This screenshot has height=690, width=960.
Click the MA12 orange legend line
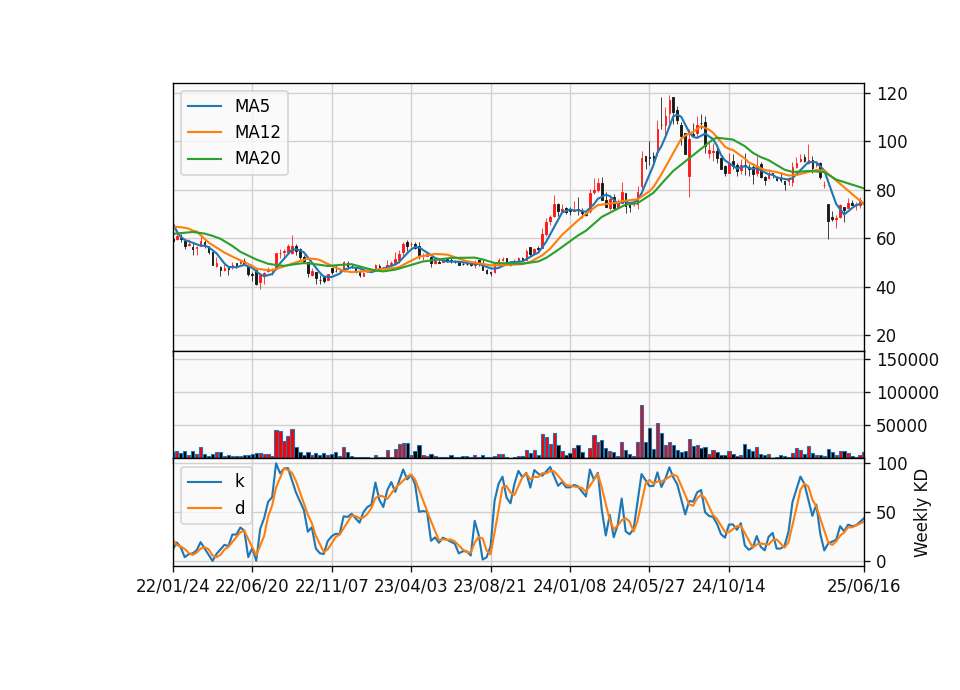coord(204,132)
